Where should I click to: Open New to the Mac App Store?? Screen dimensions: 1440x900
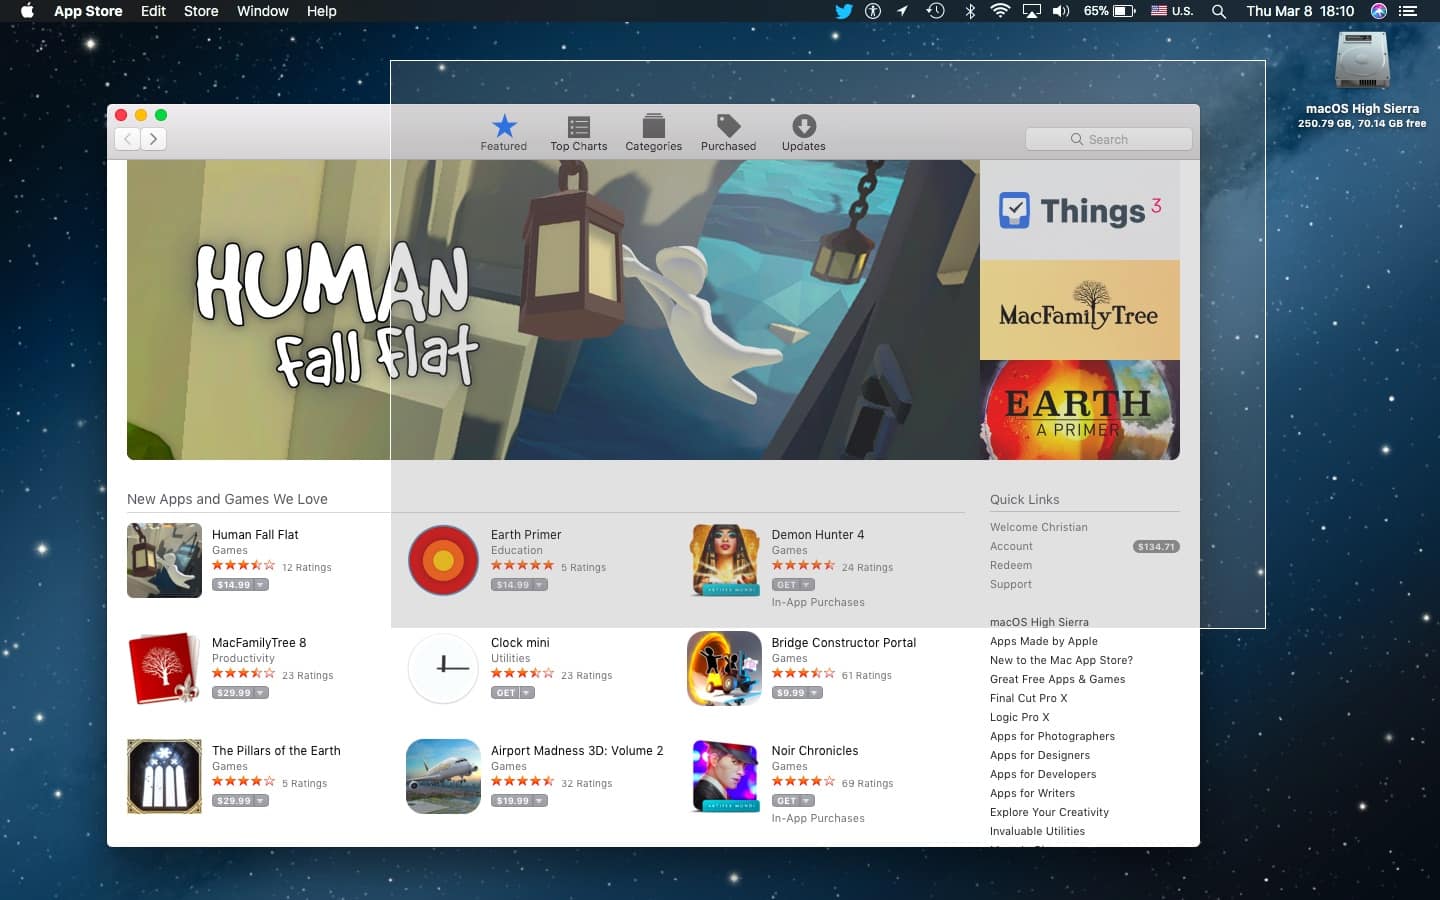[1061, 660]
